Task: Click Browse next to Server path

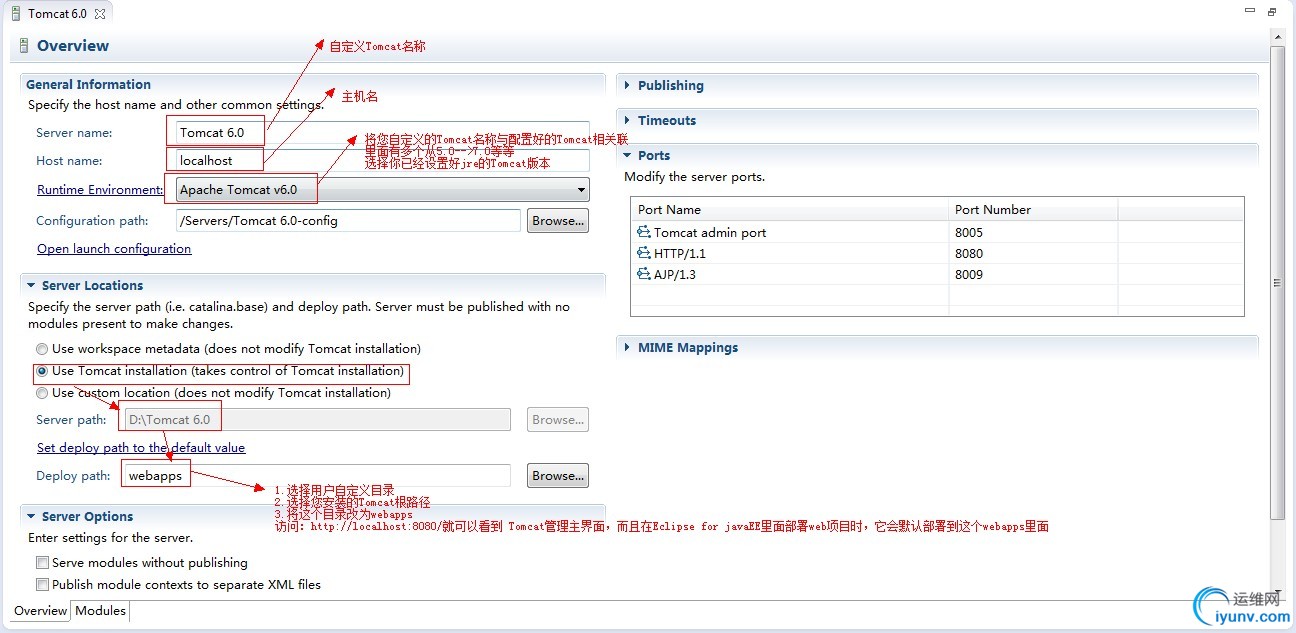Action: (x=557, y=420)
